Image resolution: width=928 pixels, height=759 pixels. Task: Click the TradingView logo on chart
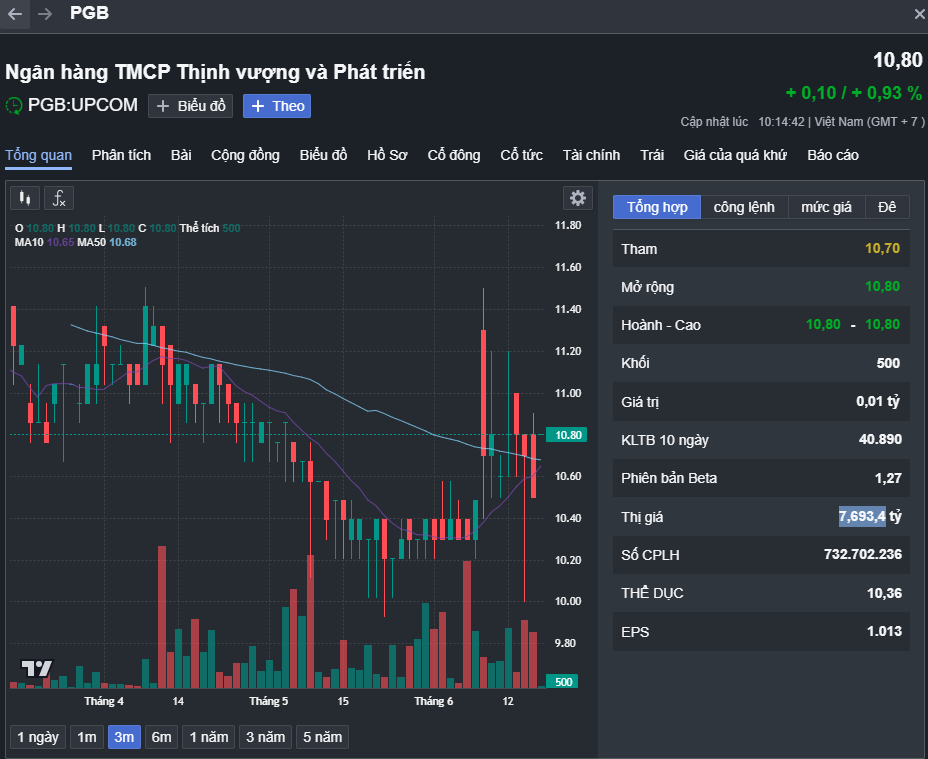click(37, 669)
